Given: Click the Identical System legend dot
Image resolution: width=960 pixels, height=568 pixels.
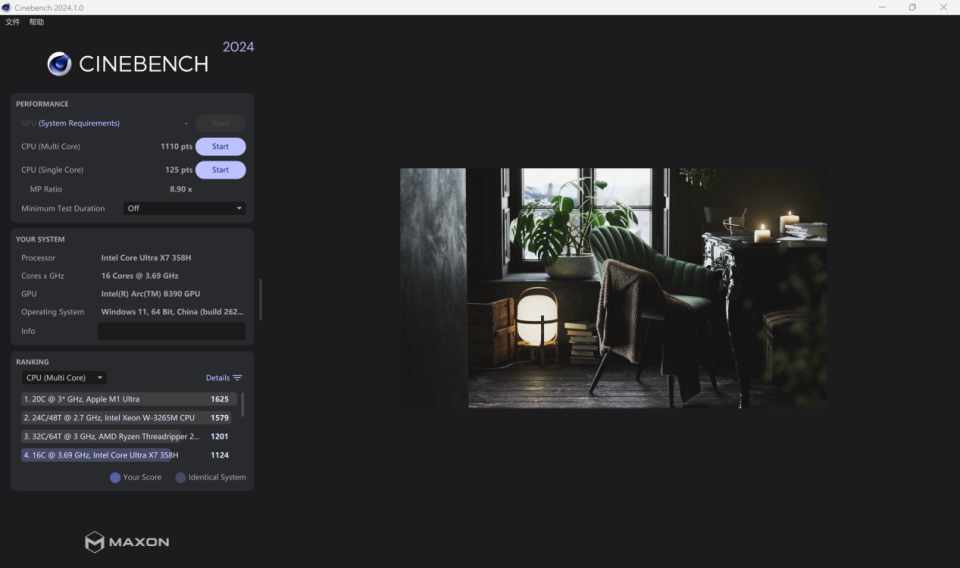Looking at the screenshot, I should [181, 477].
